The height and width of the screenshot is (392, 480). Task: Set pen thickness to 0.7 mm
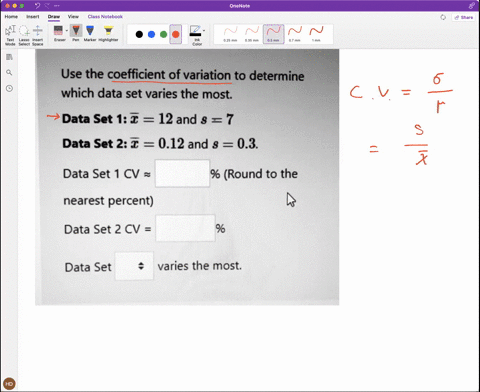tap(295, 34)
